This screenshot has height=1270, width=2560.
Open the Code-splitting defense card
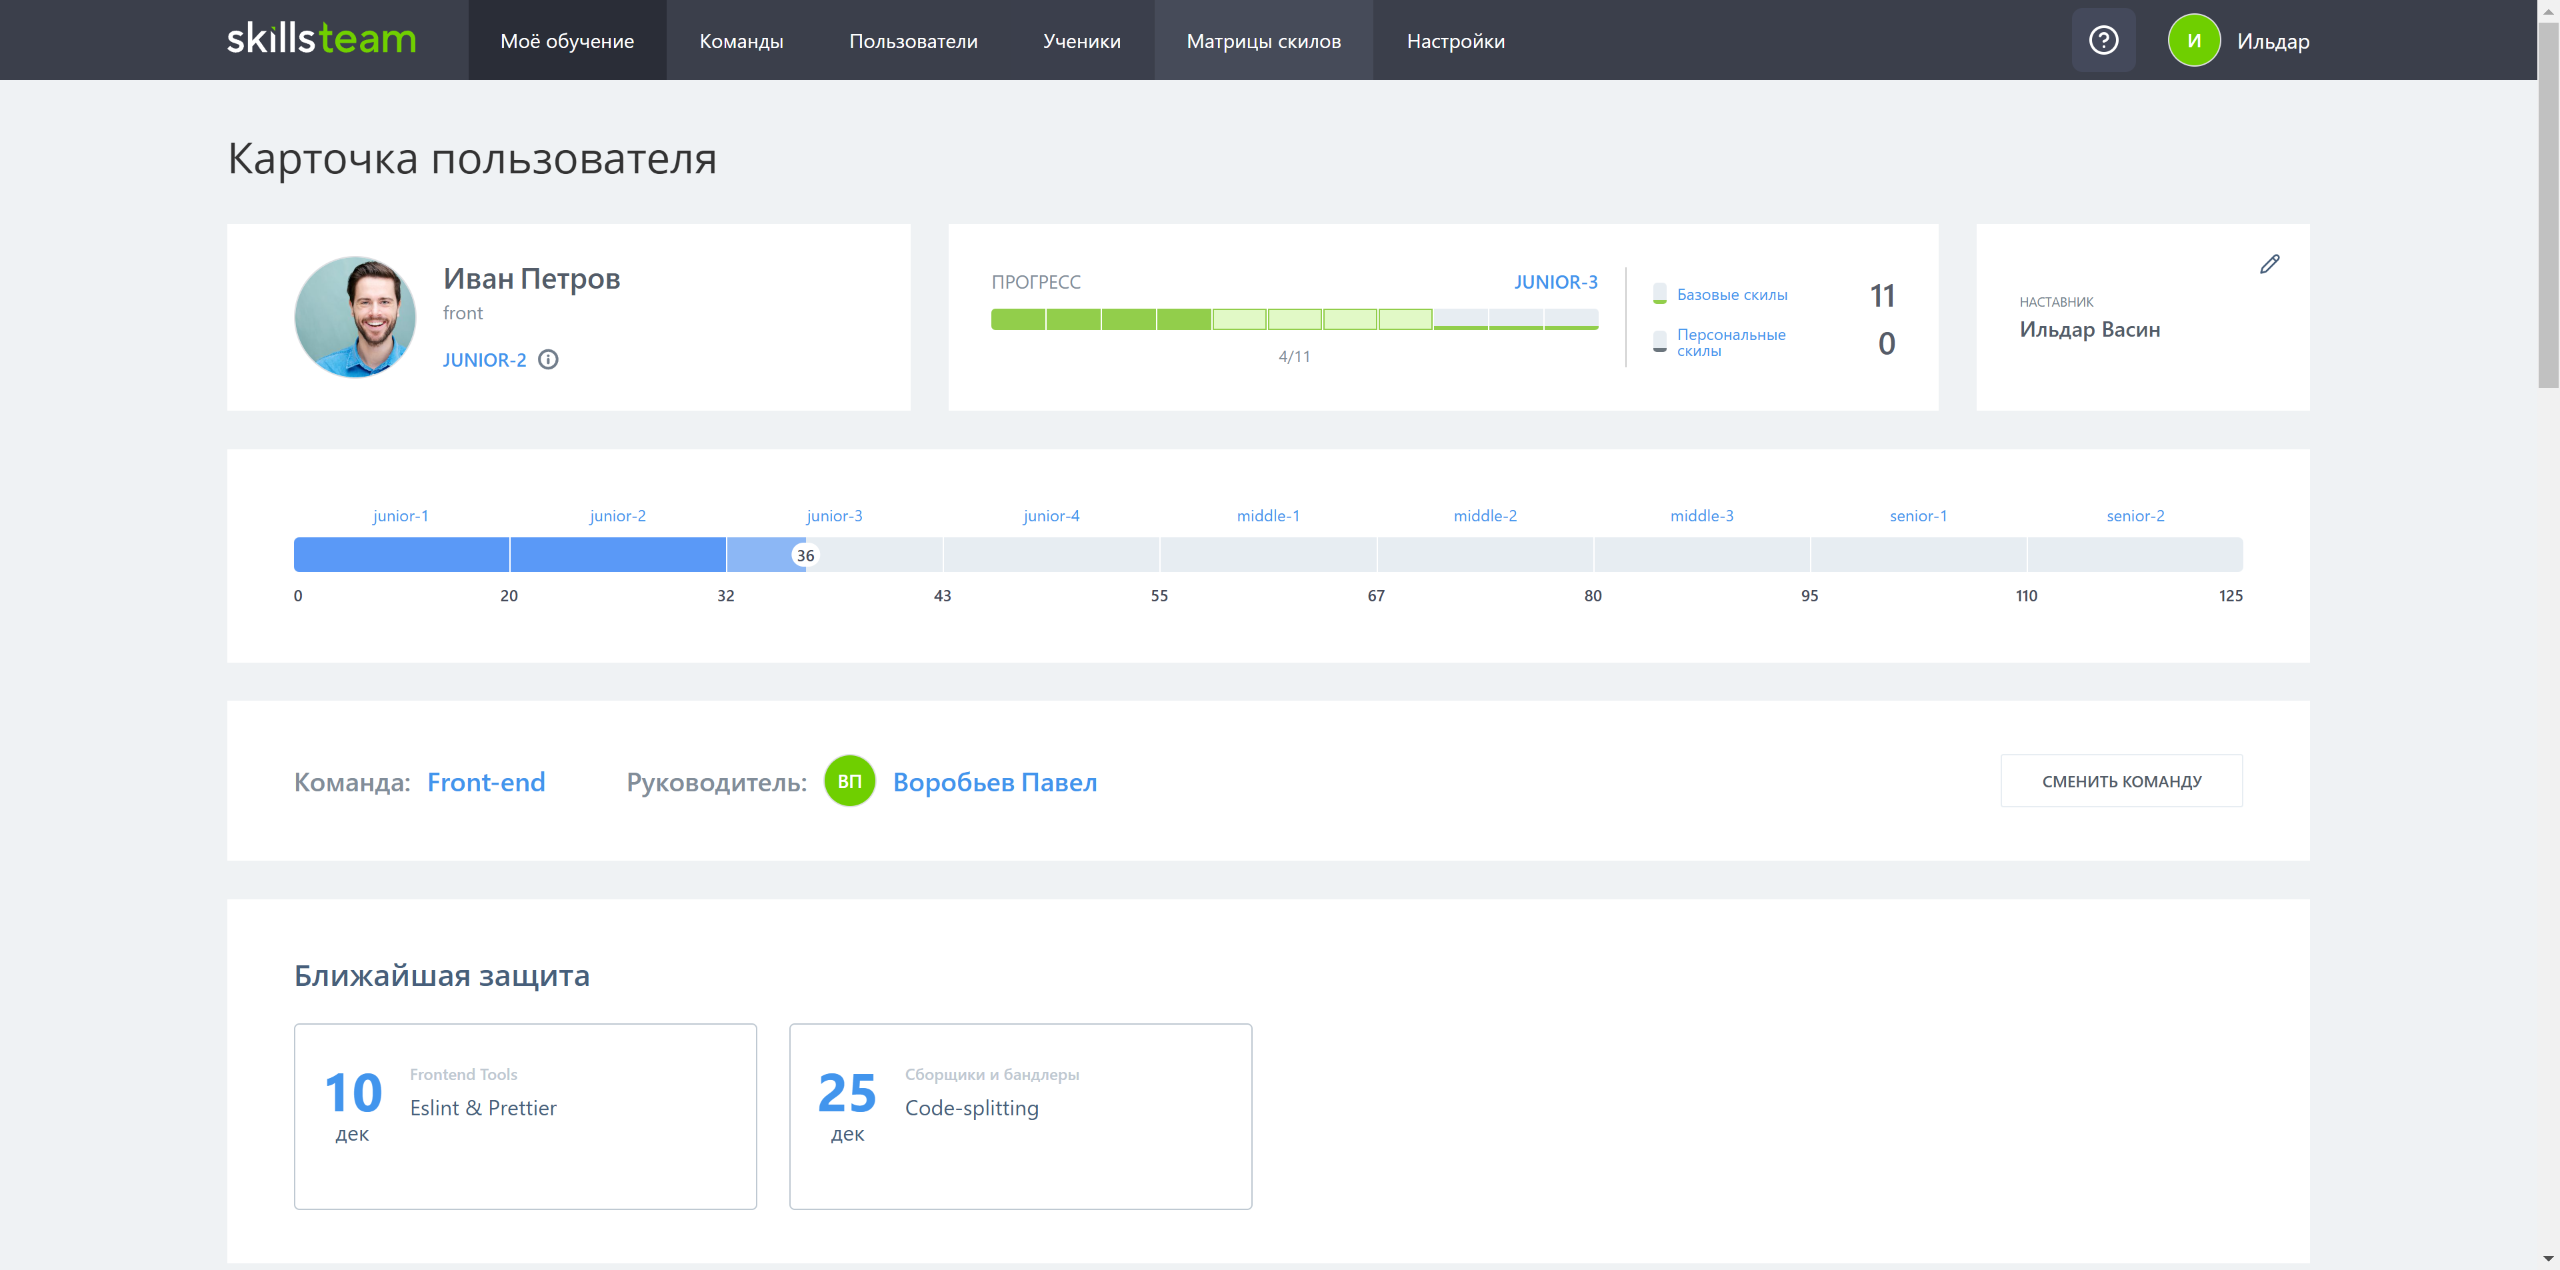point(1020,1116)
